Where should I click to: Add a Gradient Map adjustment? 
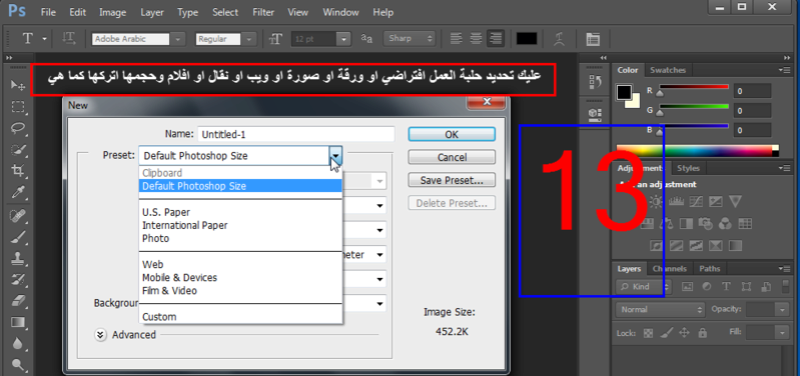click(x=735, y=245)
